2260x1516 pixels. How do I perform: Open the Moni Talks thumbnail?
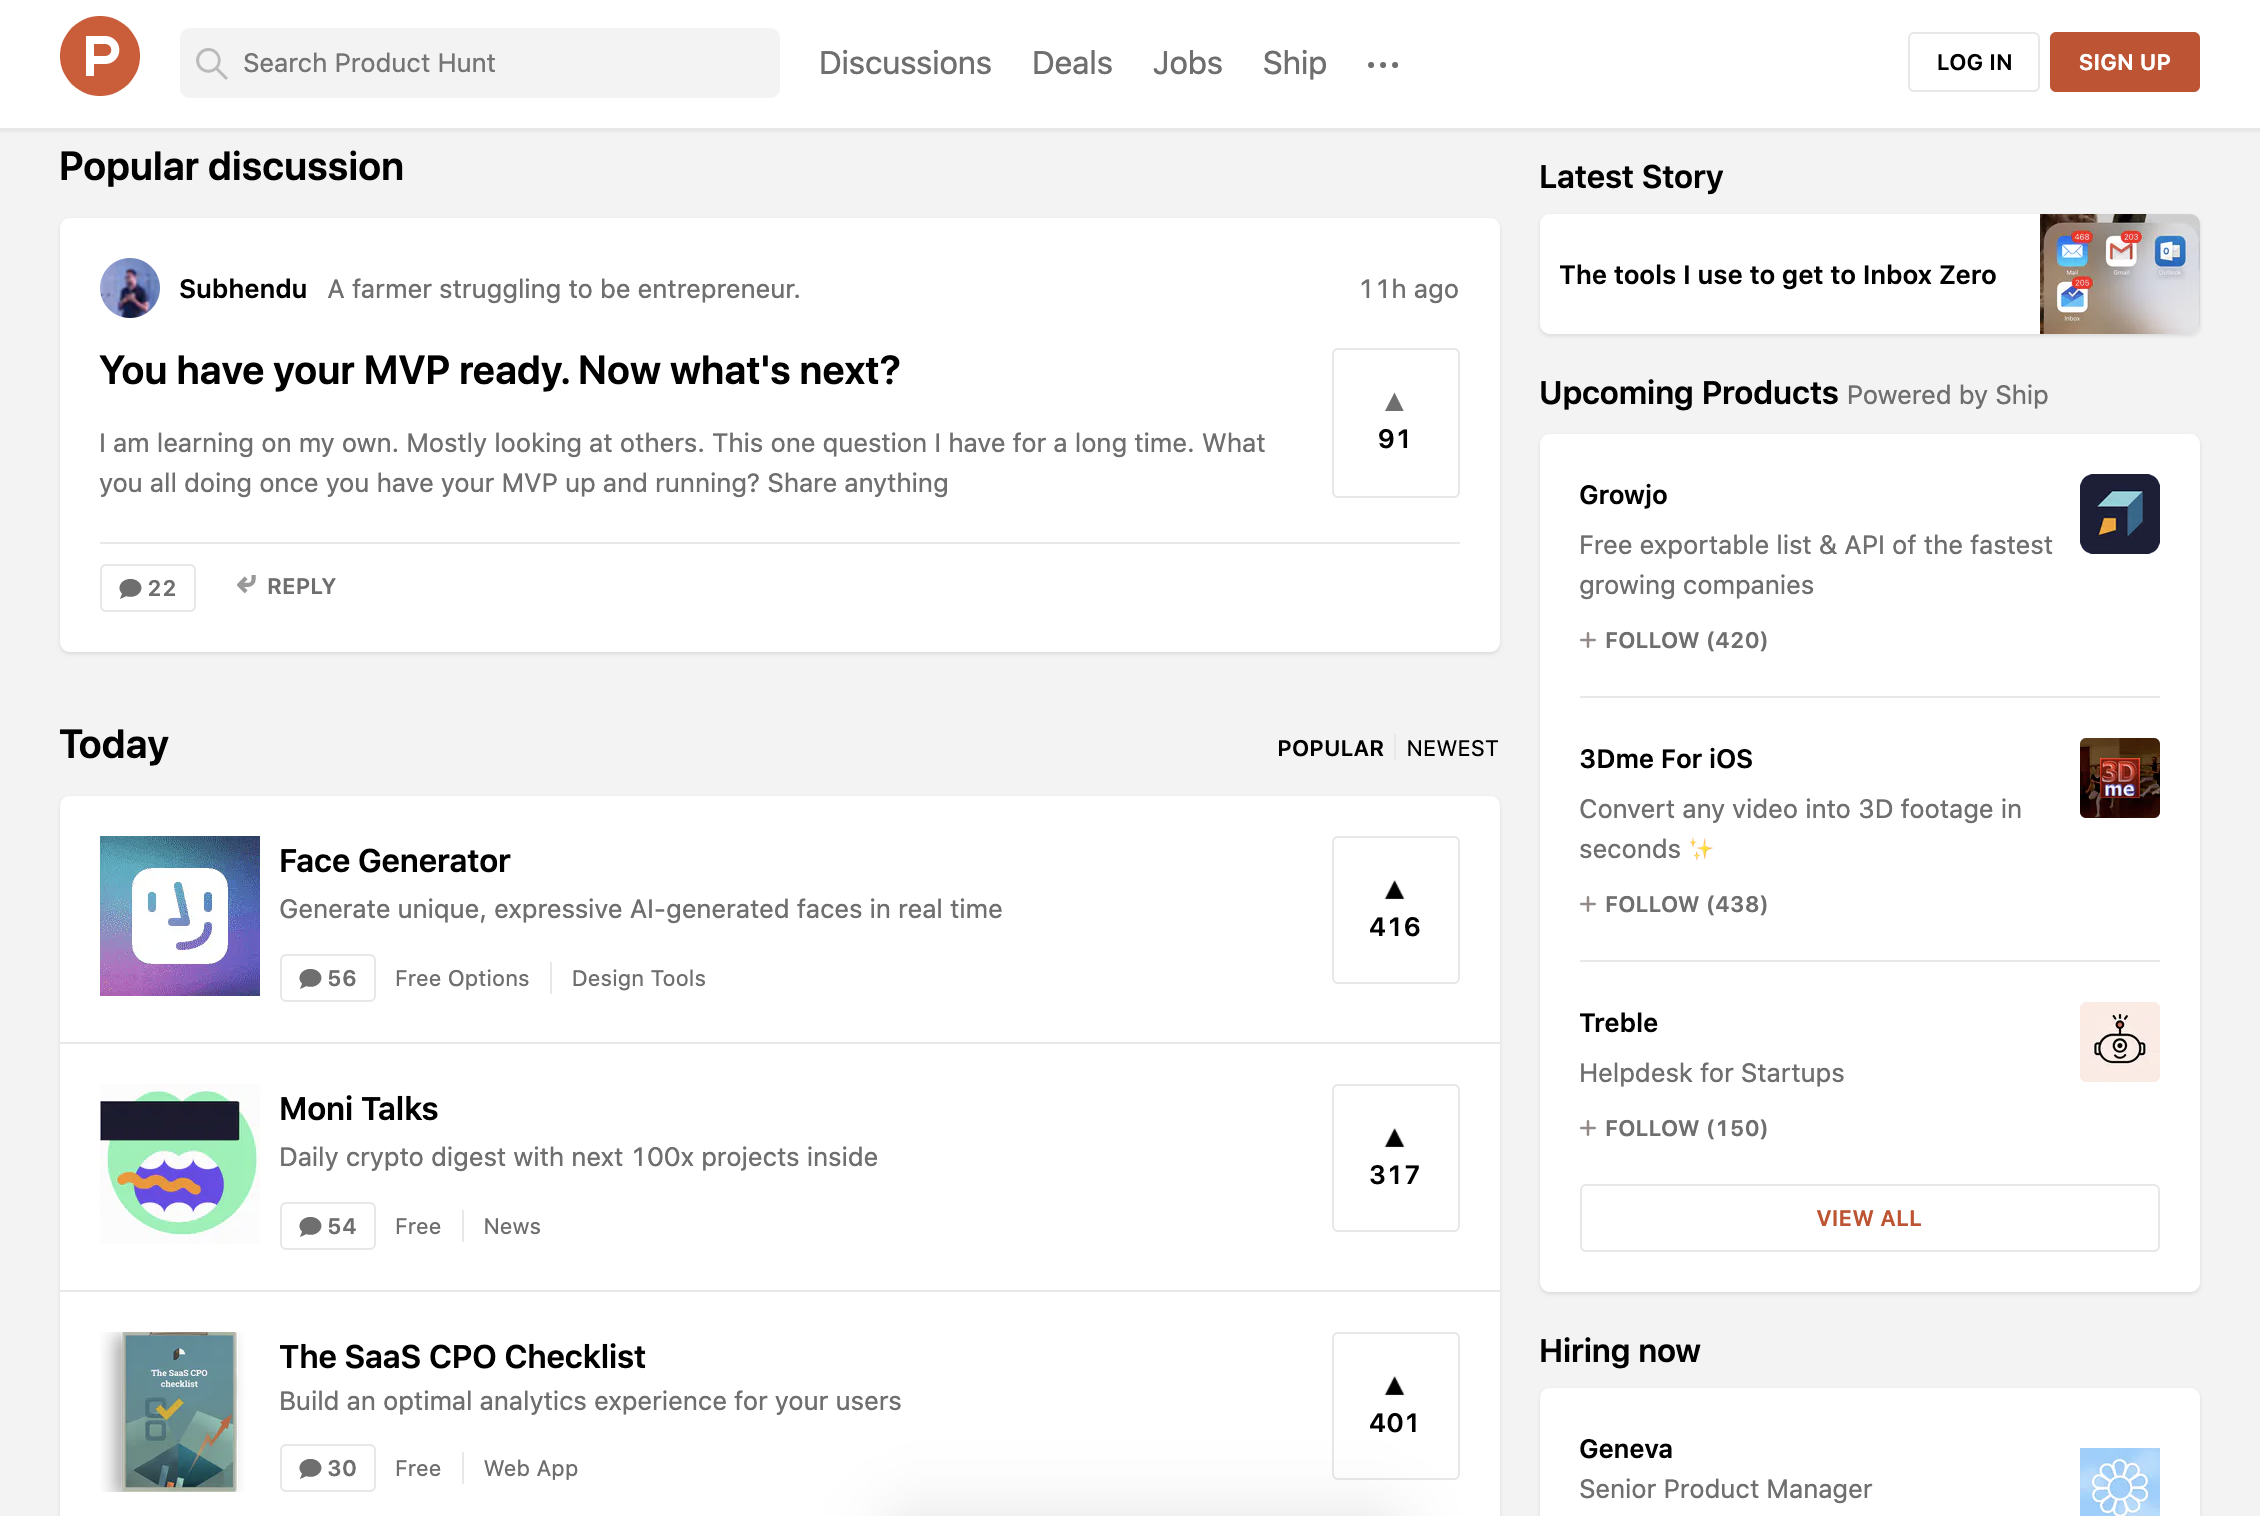(180, 1164)
